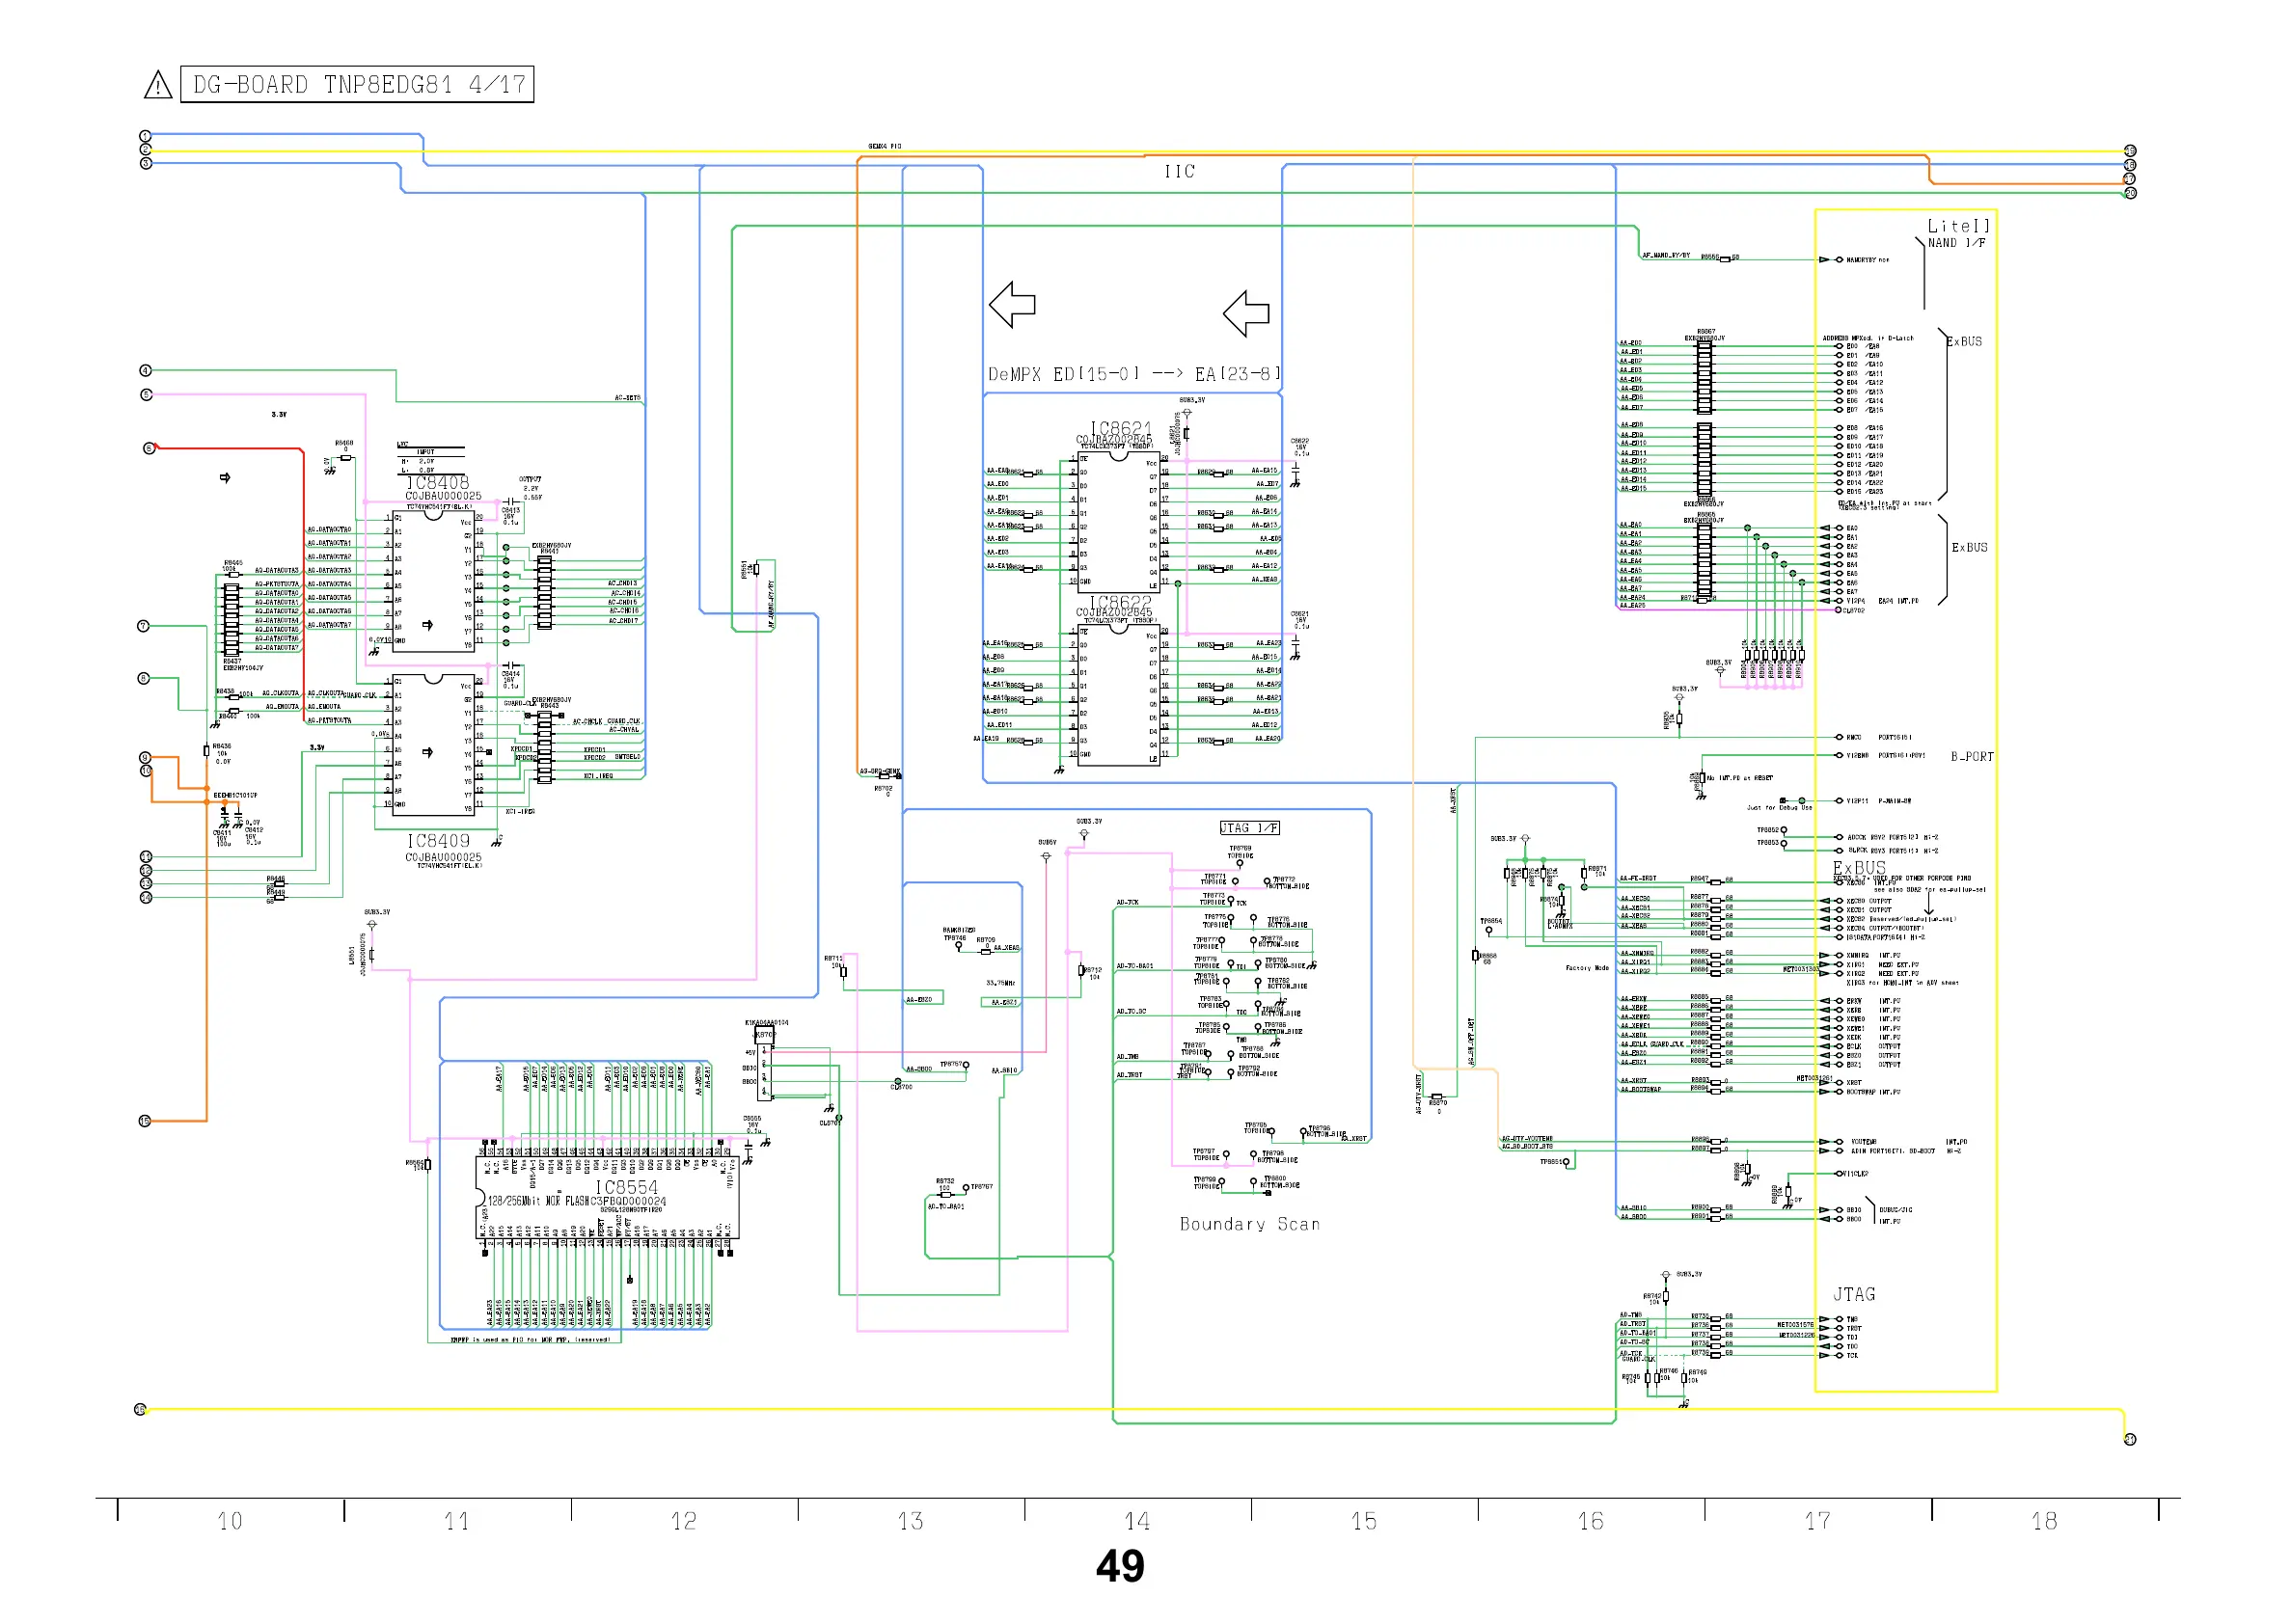Select the DG-BOARD TNP8EDG81 4/17 title box

(x=357, y=85)
